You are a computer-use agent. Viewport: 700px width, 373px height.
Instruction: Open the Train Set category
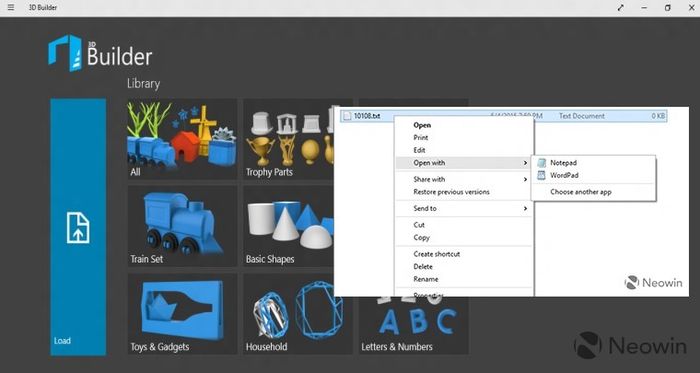(x=182, y=226)
